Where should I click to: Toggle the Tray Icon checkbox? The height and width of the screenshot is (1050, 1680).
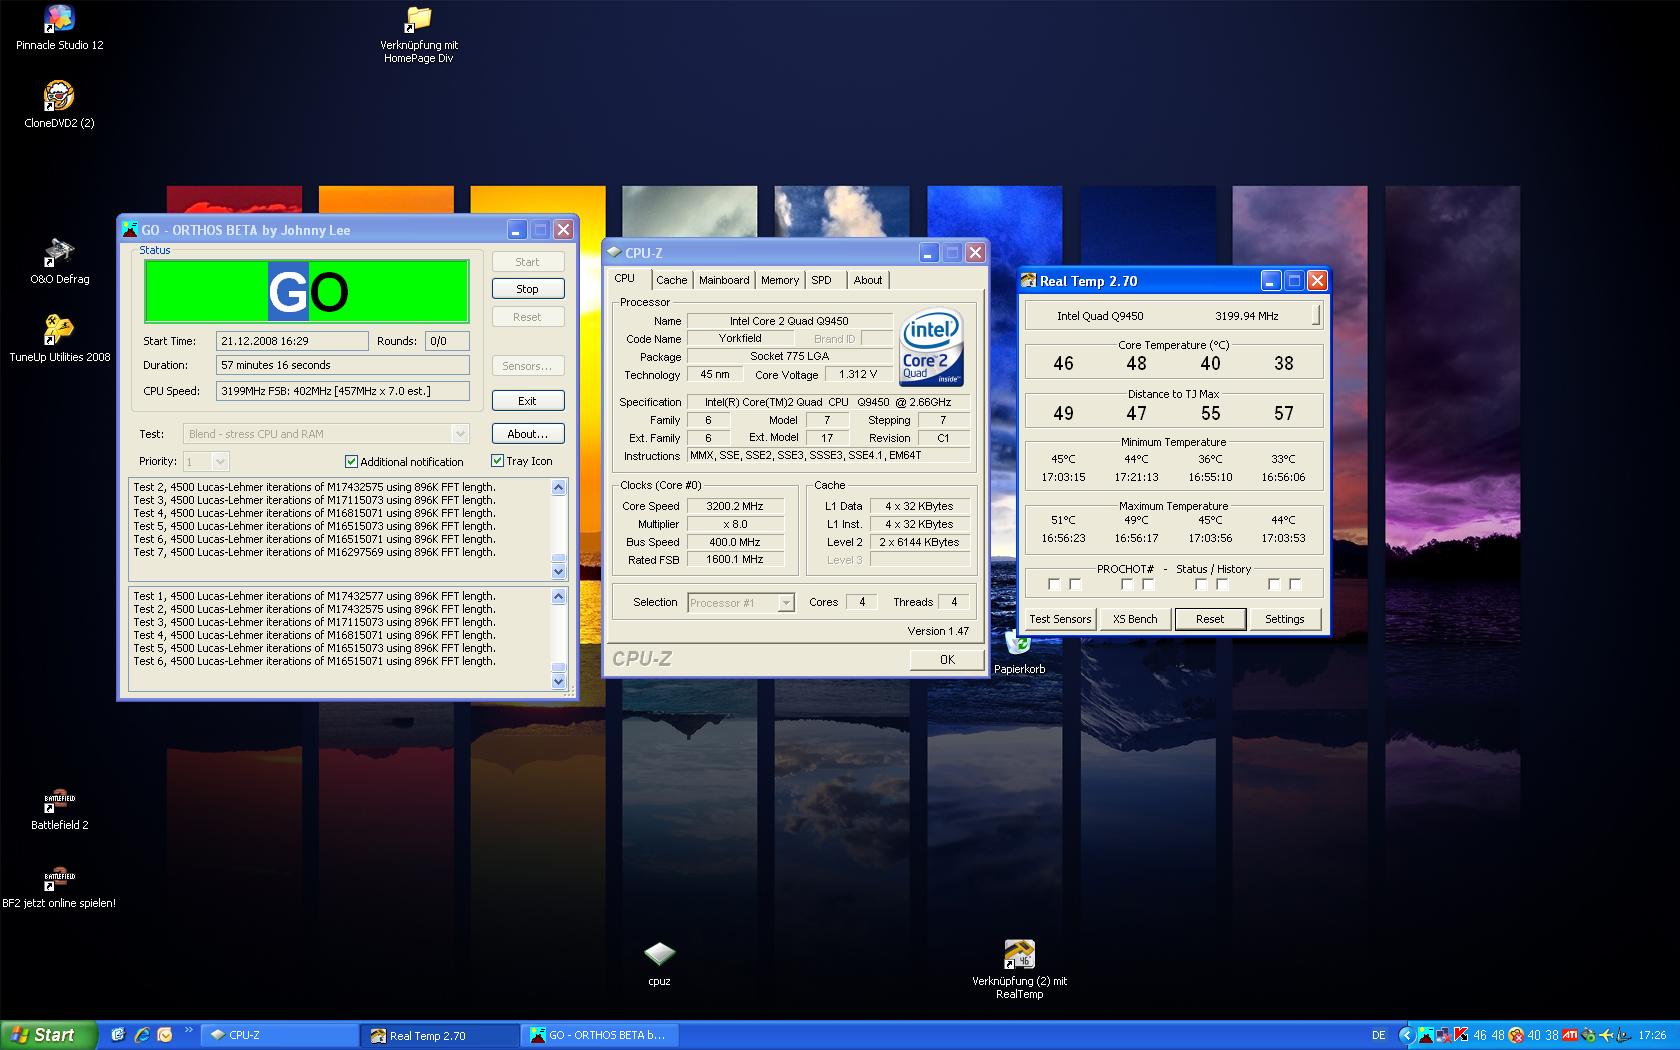click(x=497, y=461)
